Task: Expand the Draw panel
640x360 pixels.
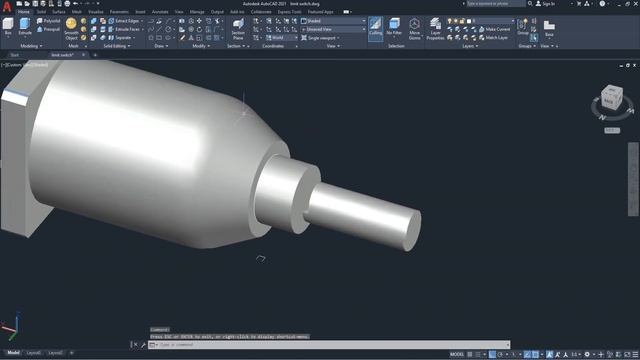Action: [161, 46]
